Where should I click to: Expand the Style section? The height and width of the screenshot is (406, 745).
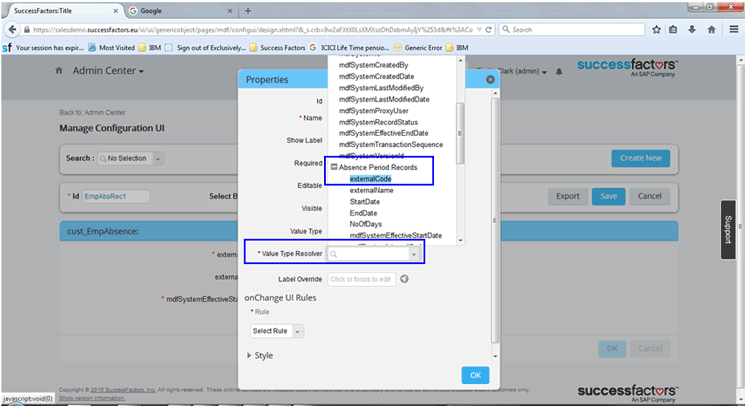(x=250, y=355)
